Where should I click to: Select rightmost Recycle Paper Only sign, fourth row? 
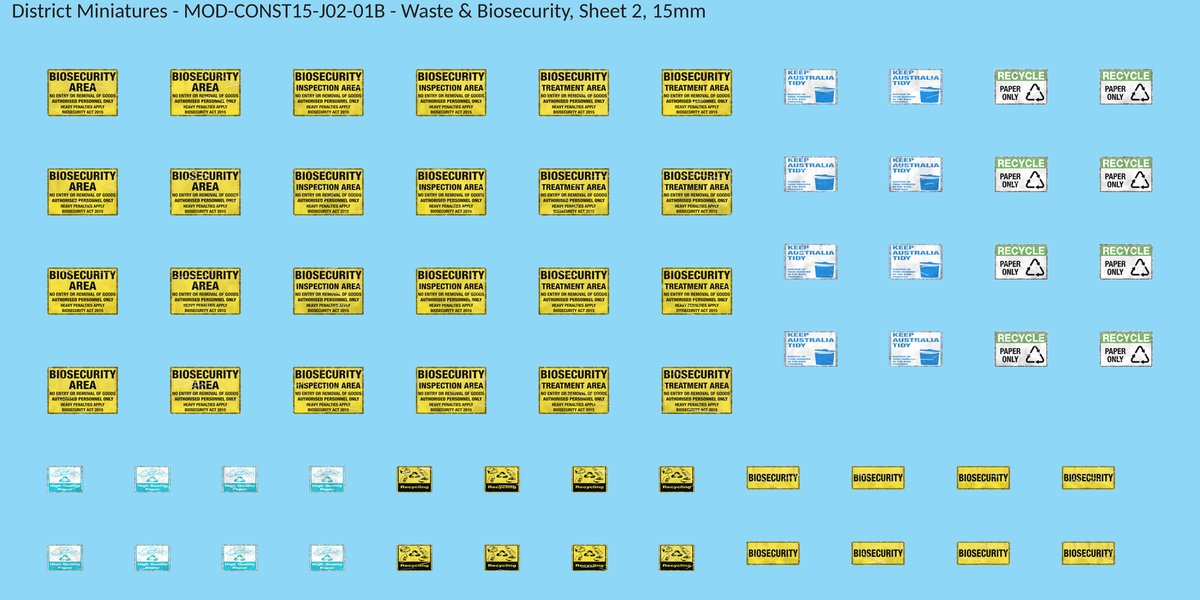[1126, 350]
